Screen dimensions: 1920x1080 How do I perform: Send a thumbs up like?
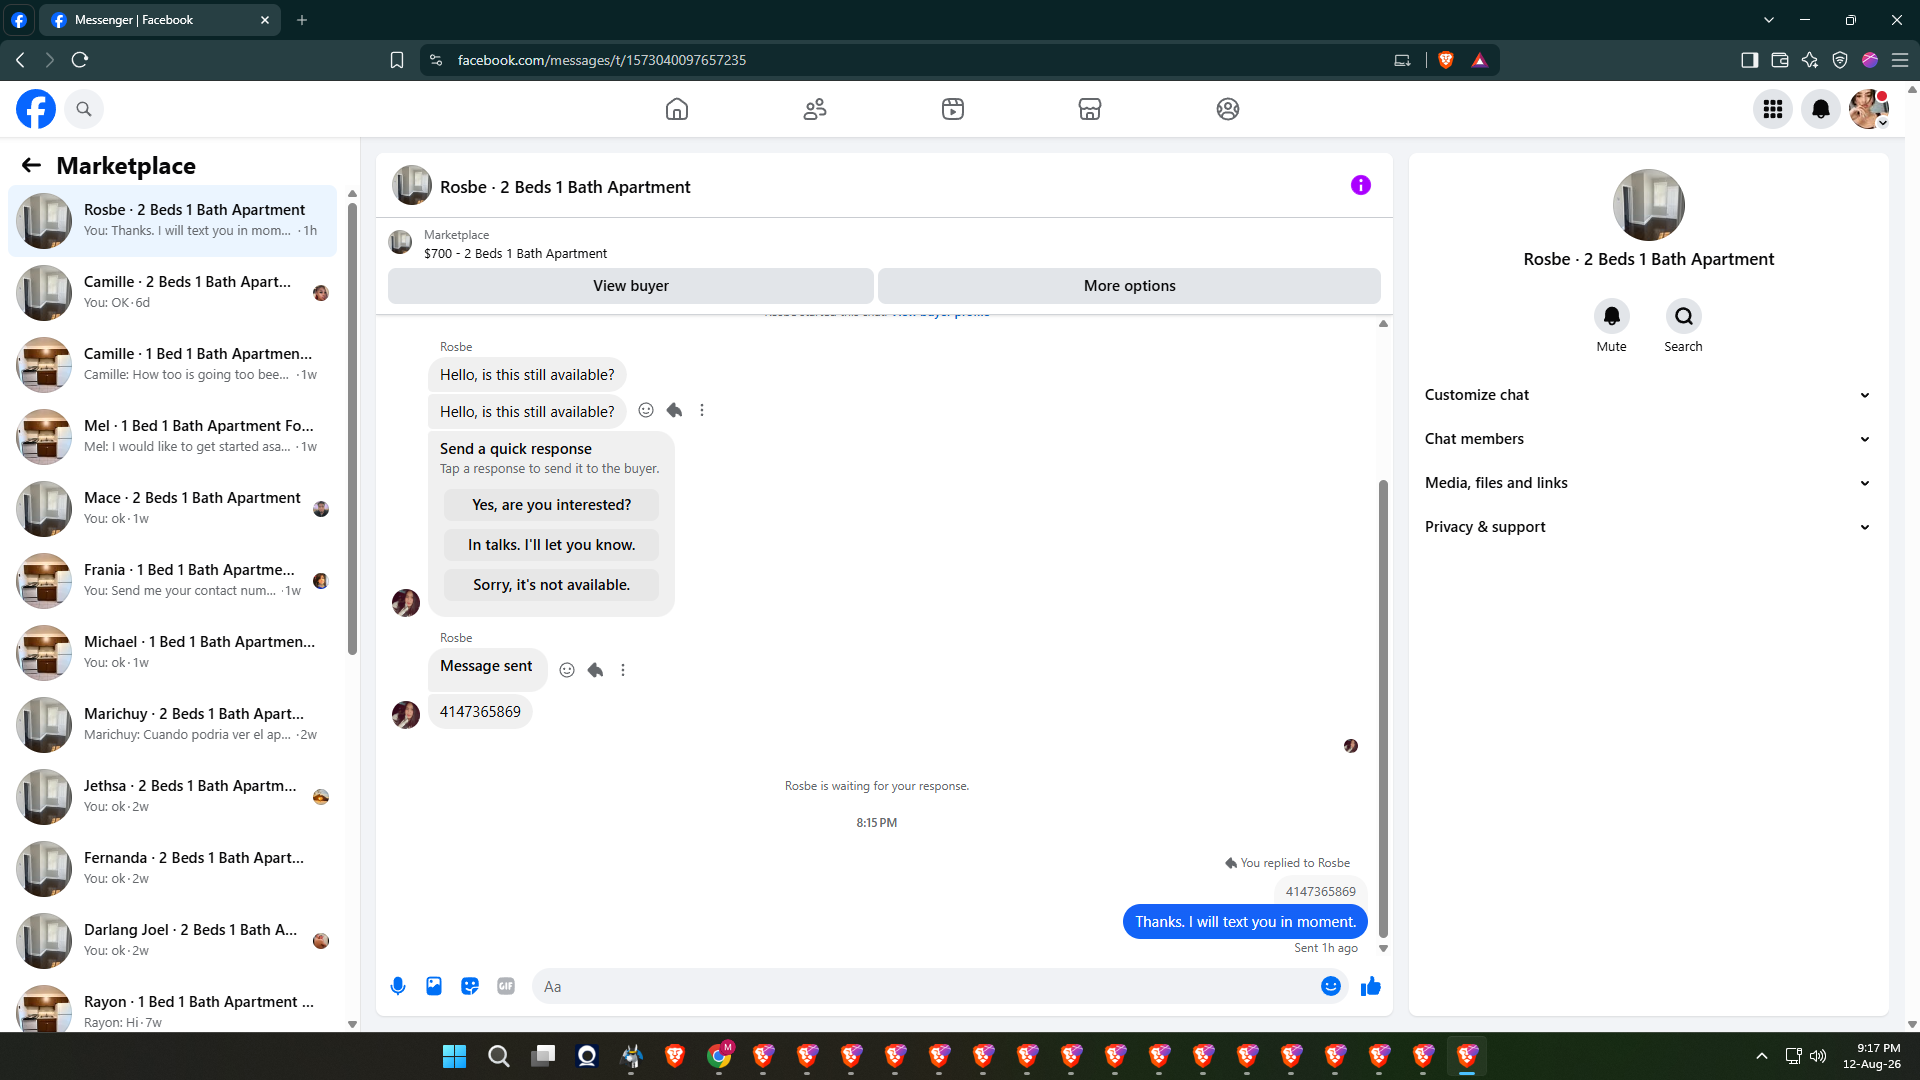coord(1371,986)
